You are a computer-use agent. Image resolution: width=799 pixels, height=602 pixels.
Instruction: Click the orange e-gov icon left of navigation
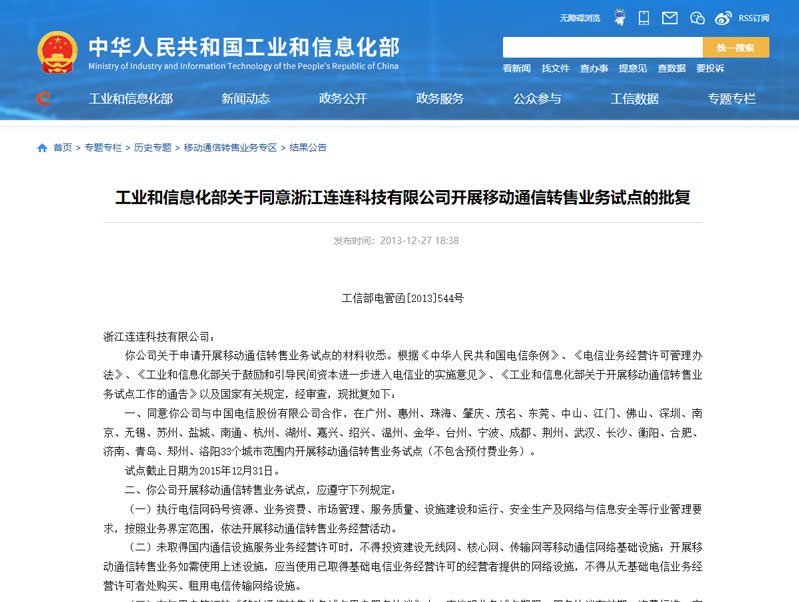coord(44,98)
